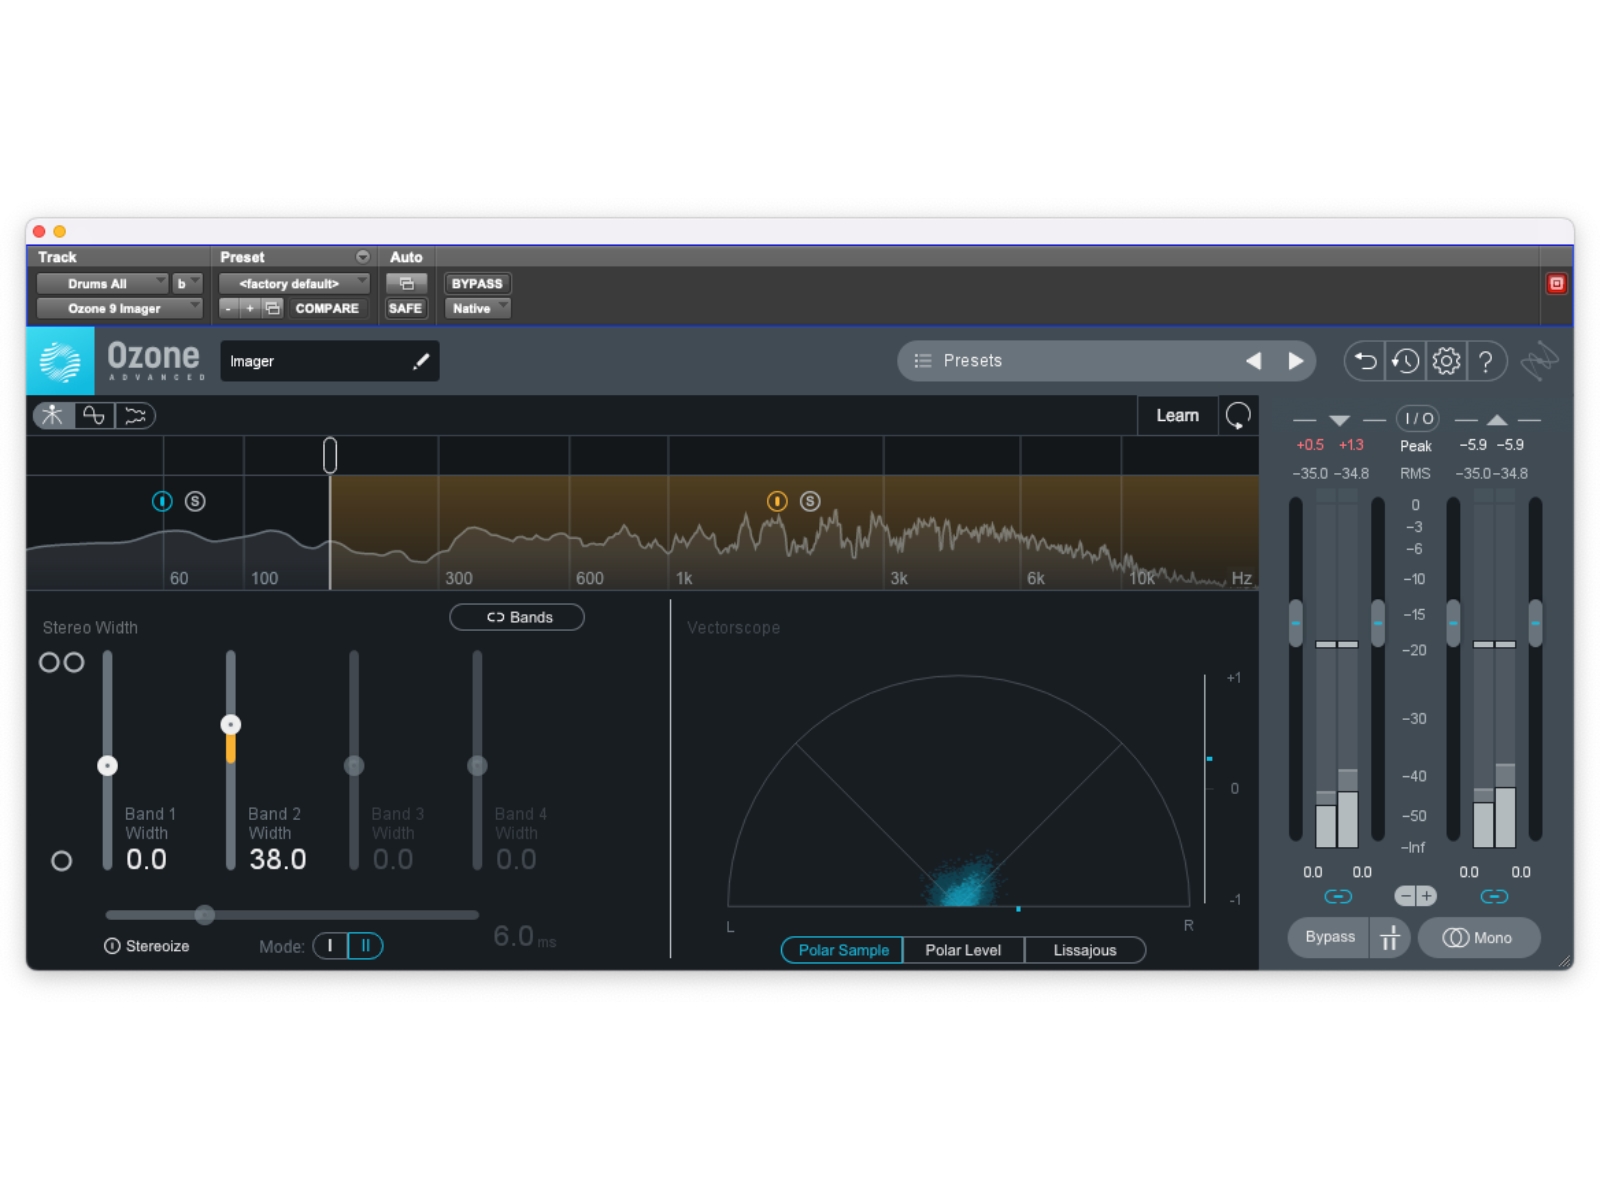Click the plugin Bypass button
This screenshot has width=1600, height=1200.
[1329, 937]
